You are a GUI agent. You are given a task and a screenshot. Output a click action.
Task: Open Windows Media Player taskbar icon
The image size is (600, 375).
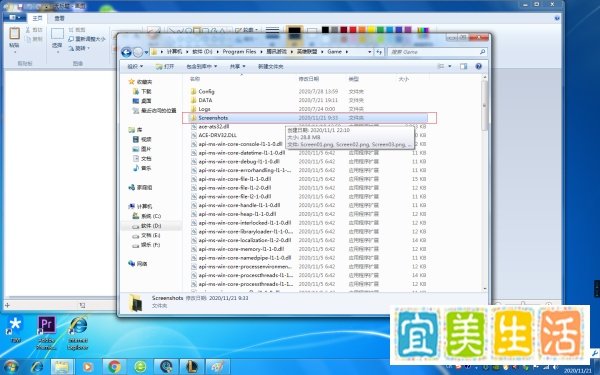coord(88,367)
